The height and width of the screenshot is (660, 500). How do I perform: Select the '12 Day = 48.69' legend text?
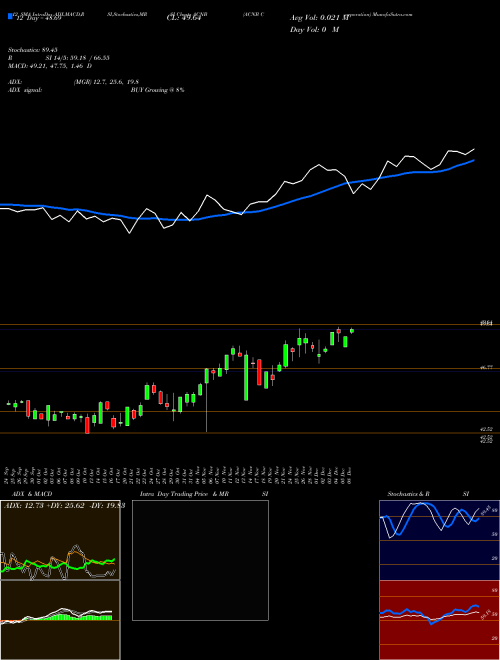click(x=37, y=19)
